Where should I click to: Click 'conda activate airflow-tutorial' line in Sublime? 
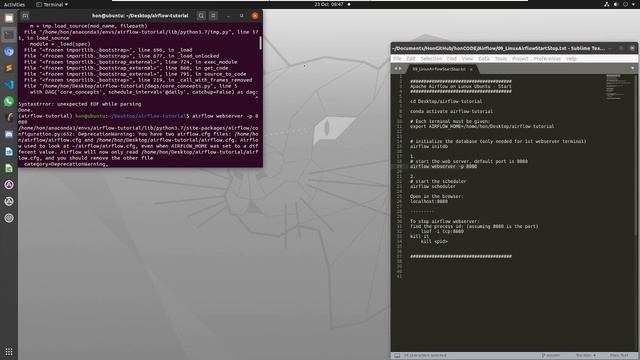tap(451, 111)
